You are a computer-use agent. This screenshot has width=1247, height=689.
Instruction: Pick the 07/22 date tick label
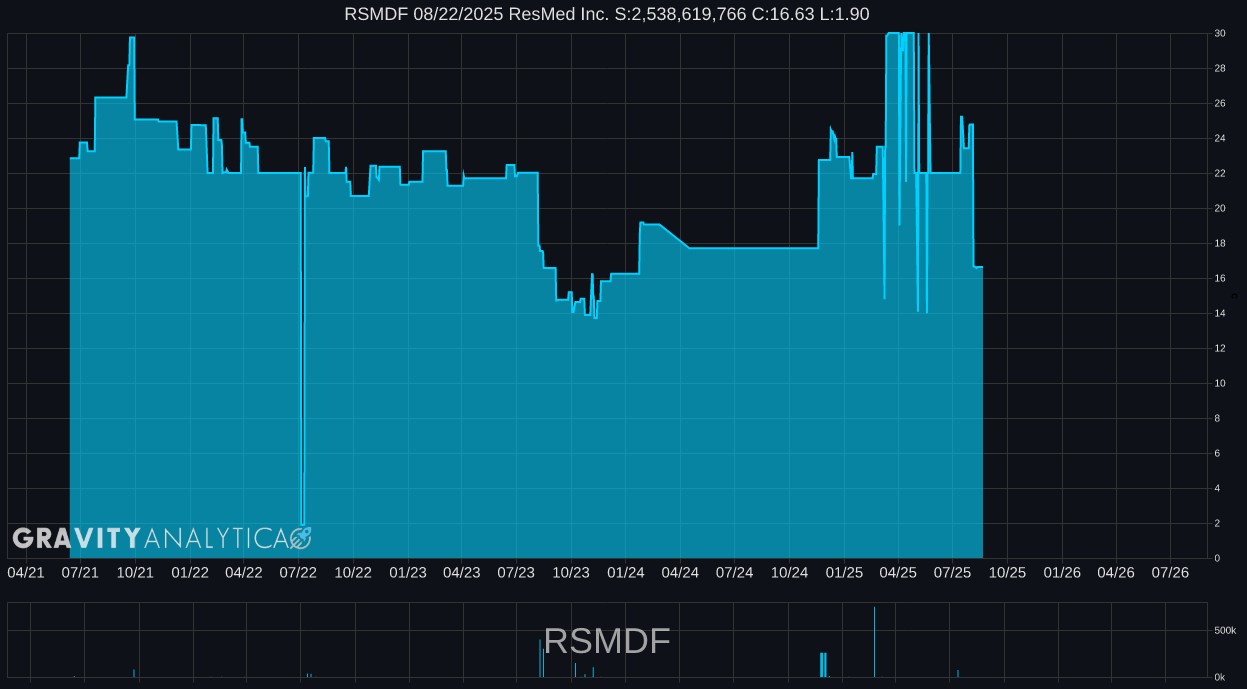point(298,572)
